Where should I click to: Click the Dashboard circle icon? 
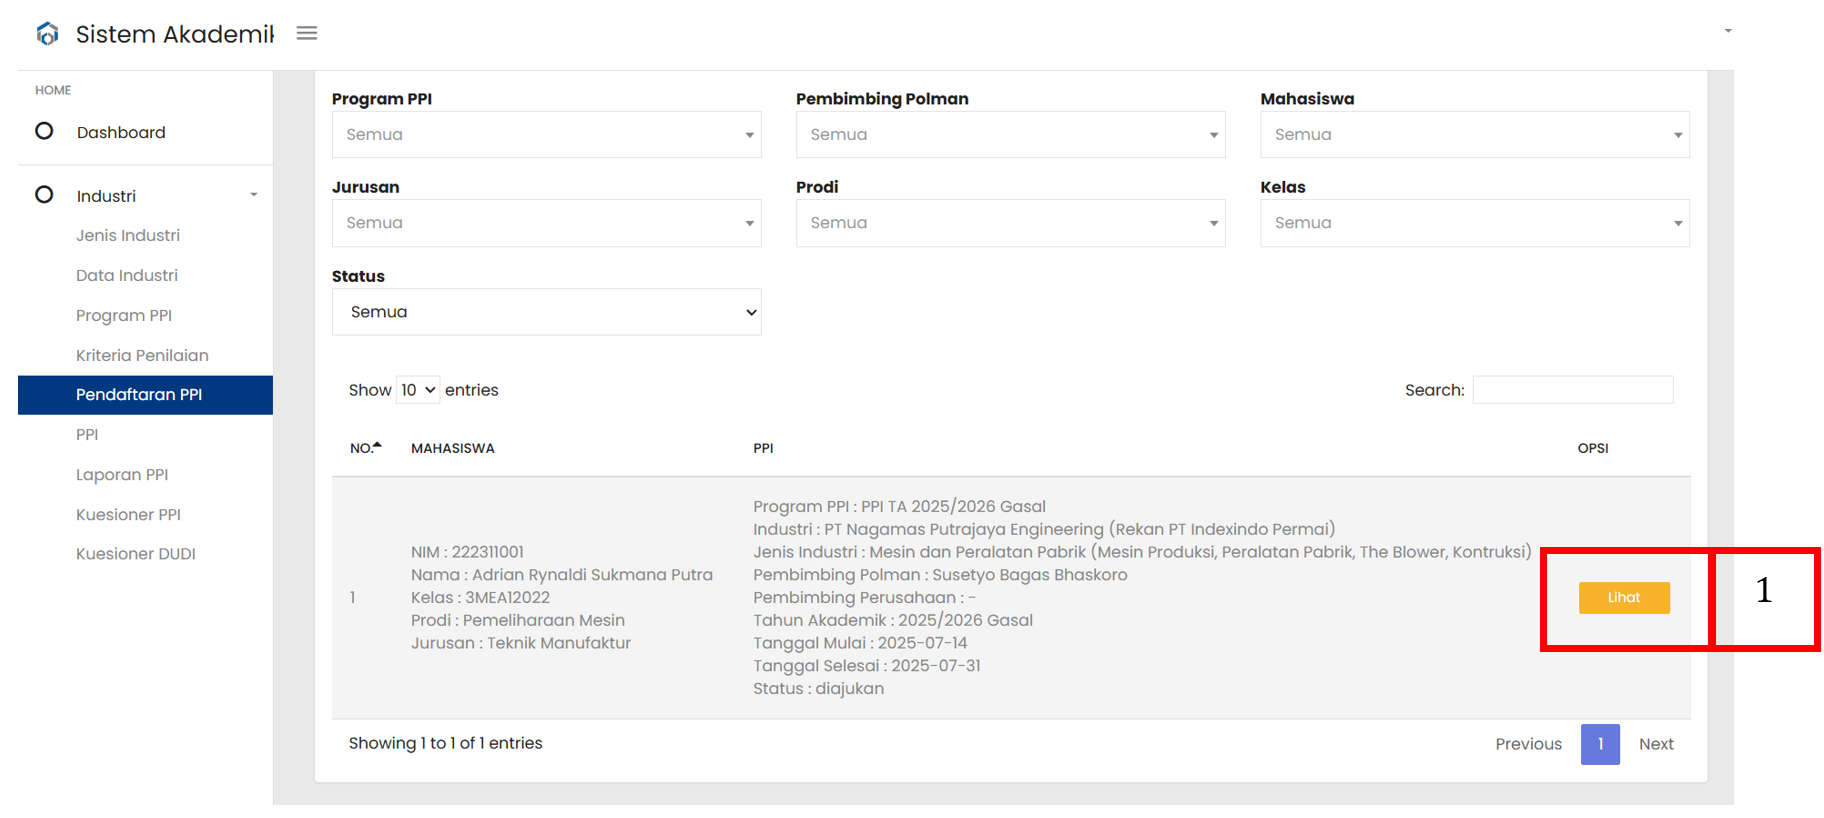pyautogui.click(x=44, y=131)
